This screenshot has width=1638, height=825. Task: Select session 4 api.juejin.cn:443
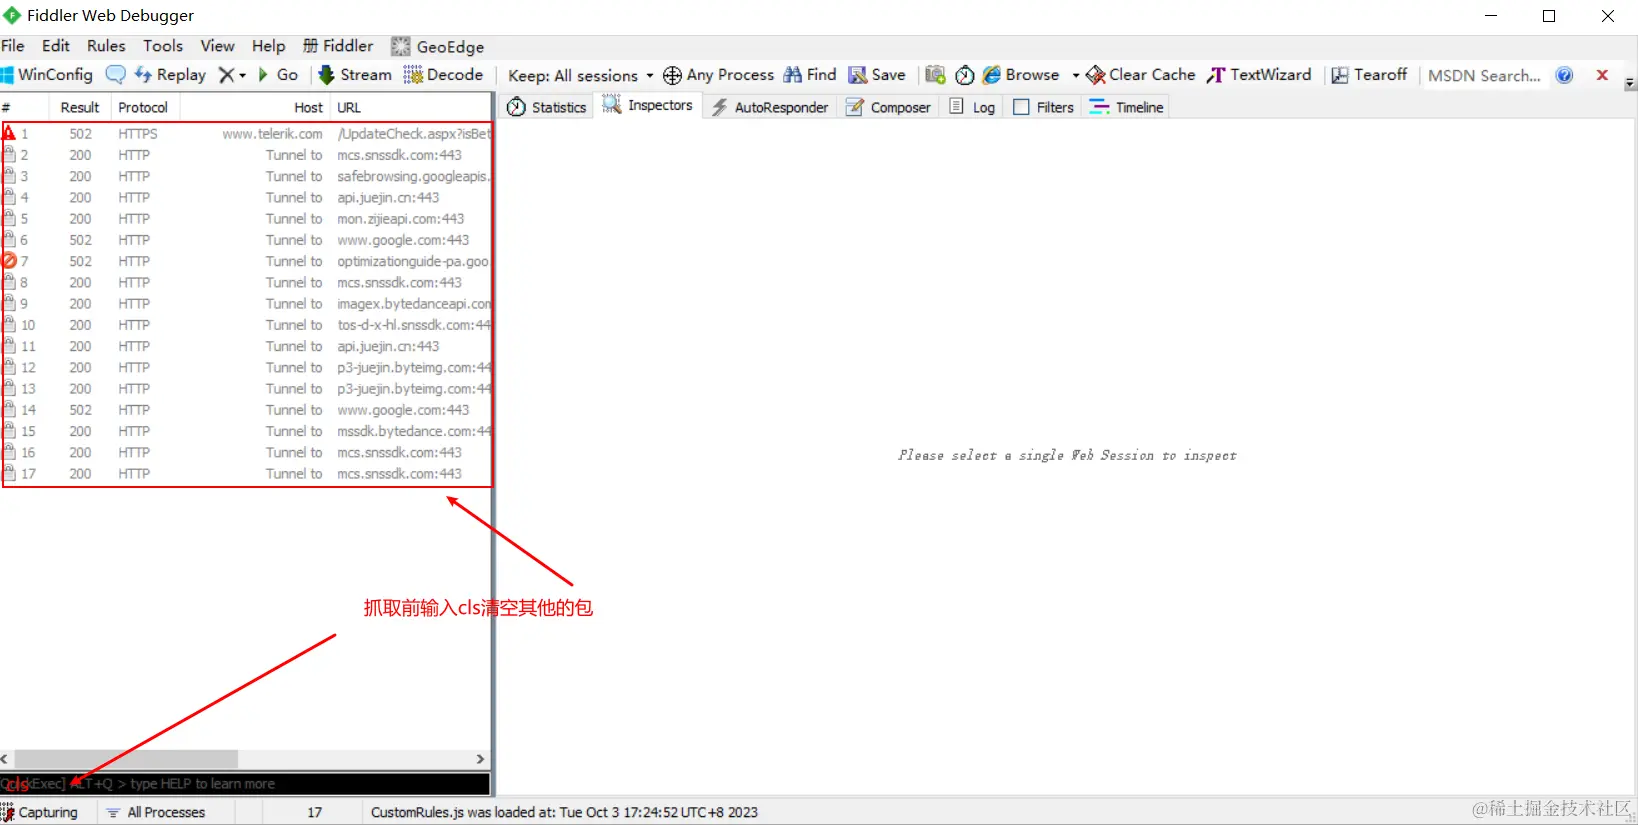247,198
